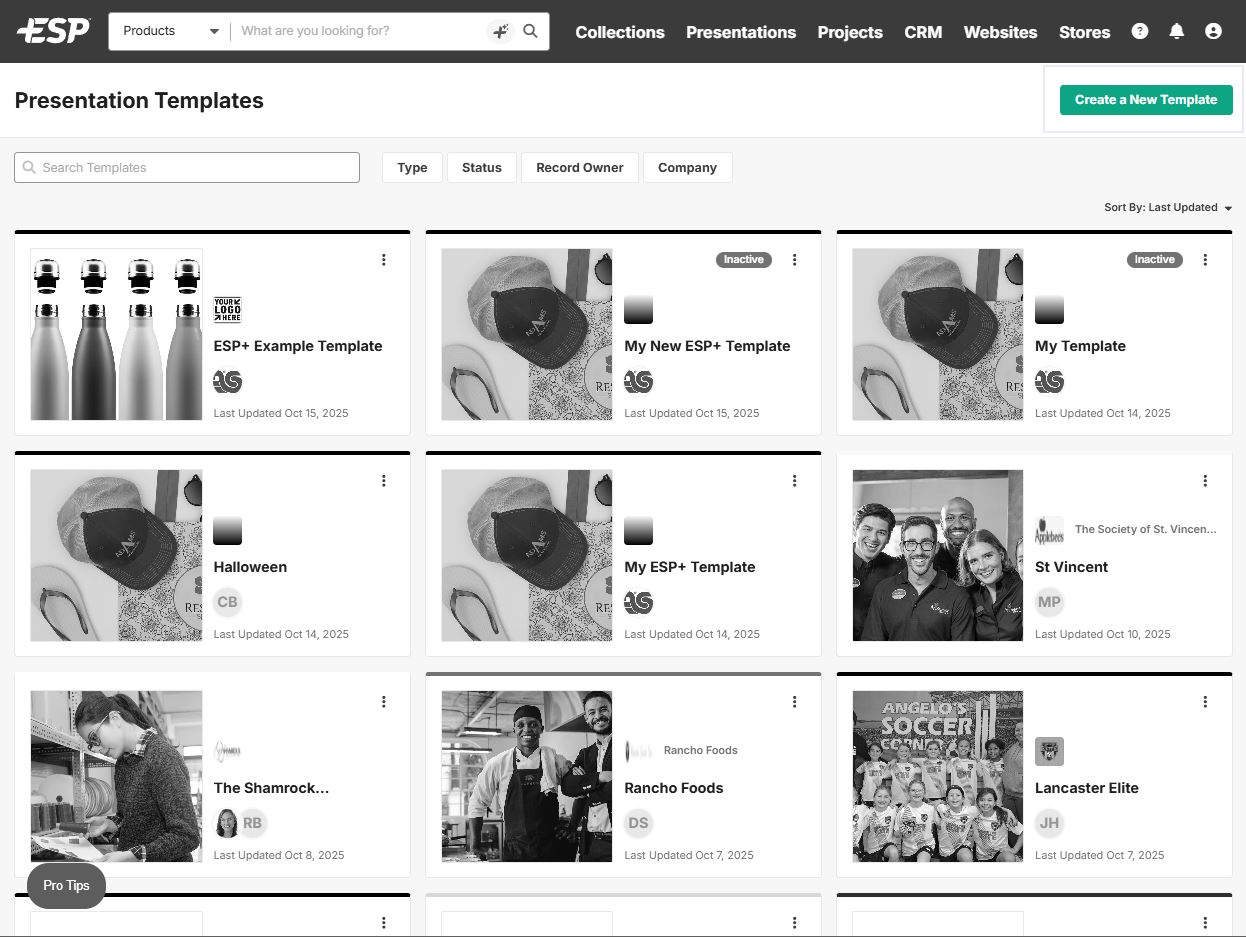Expand the Status filter
The width and height of the screenshot is (1246, 937).
click(481, 168)
